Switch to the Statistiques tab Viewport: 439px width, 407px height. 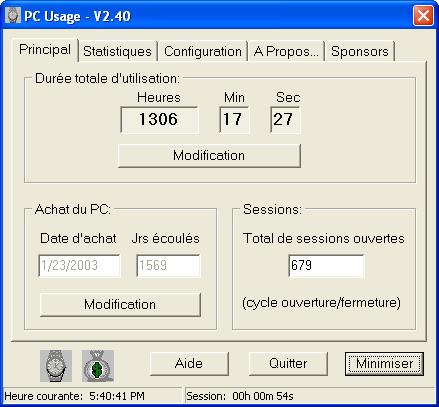point(117,51)
